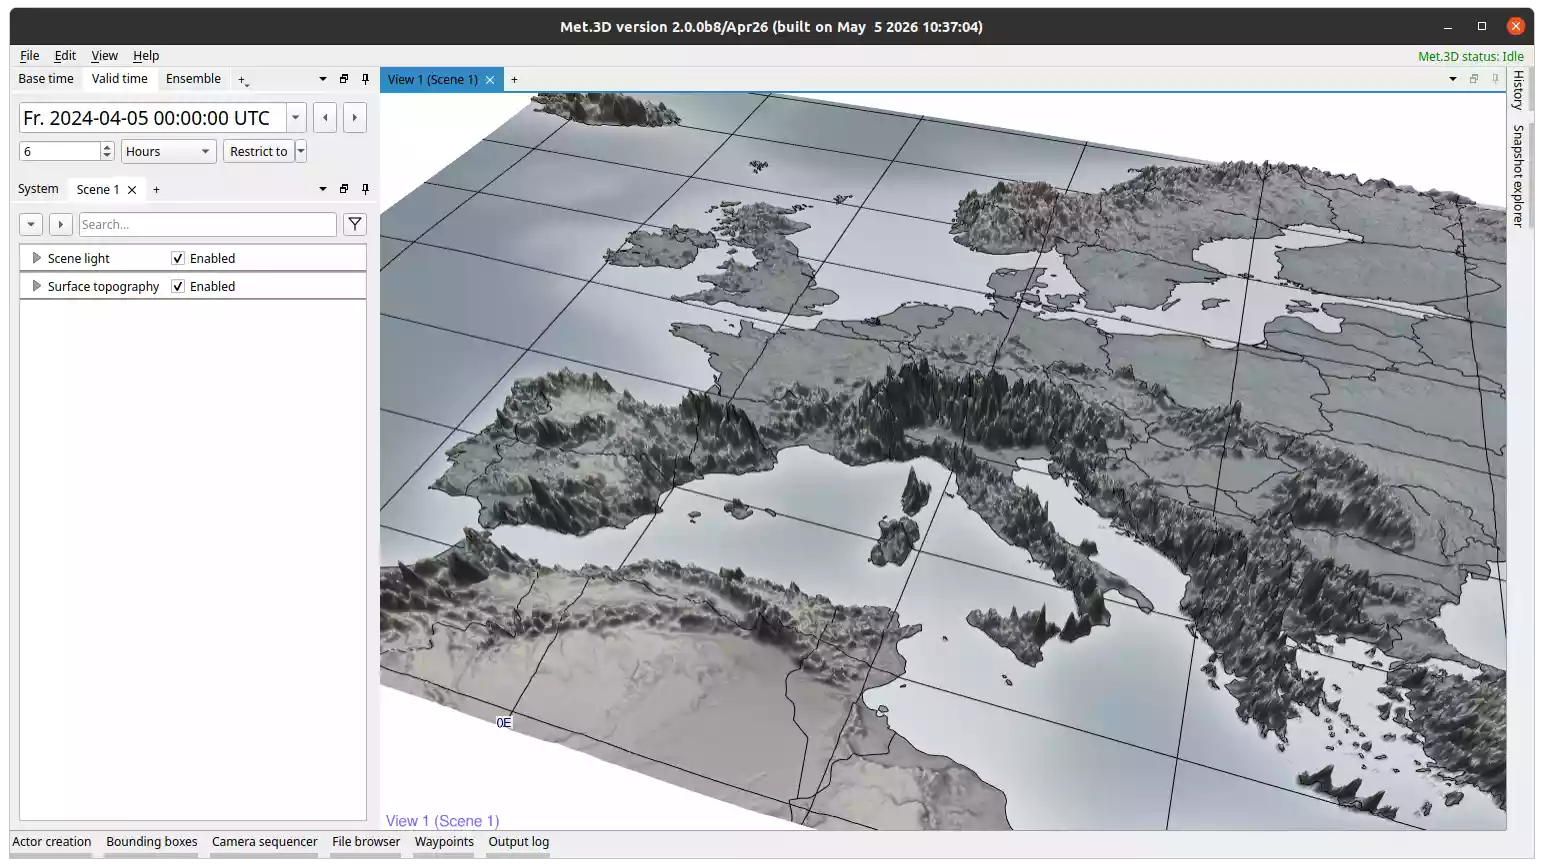1544x868 pixels.
Task: Open the Hours unit dropdown
Action: click(x=169, y=152)
